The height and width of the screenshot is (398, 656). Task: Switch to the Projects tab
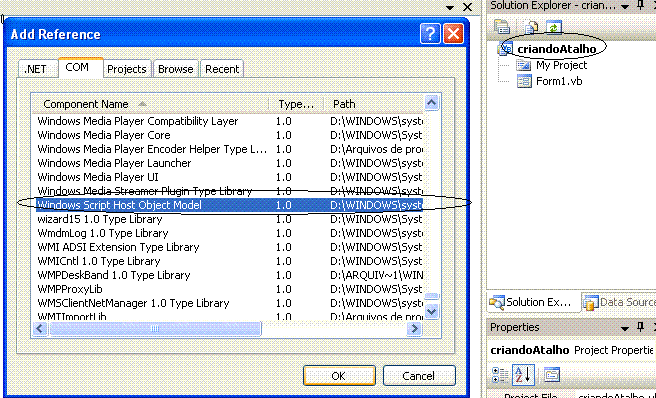coord(127,69)
